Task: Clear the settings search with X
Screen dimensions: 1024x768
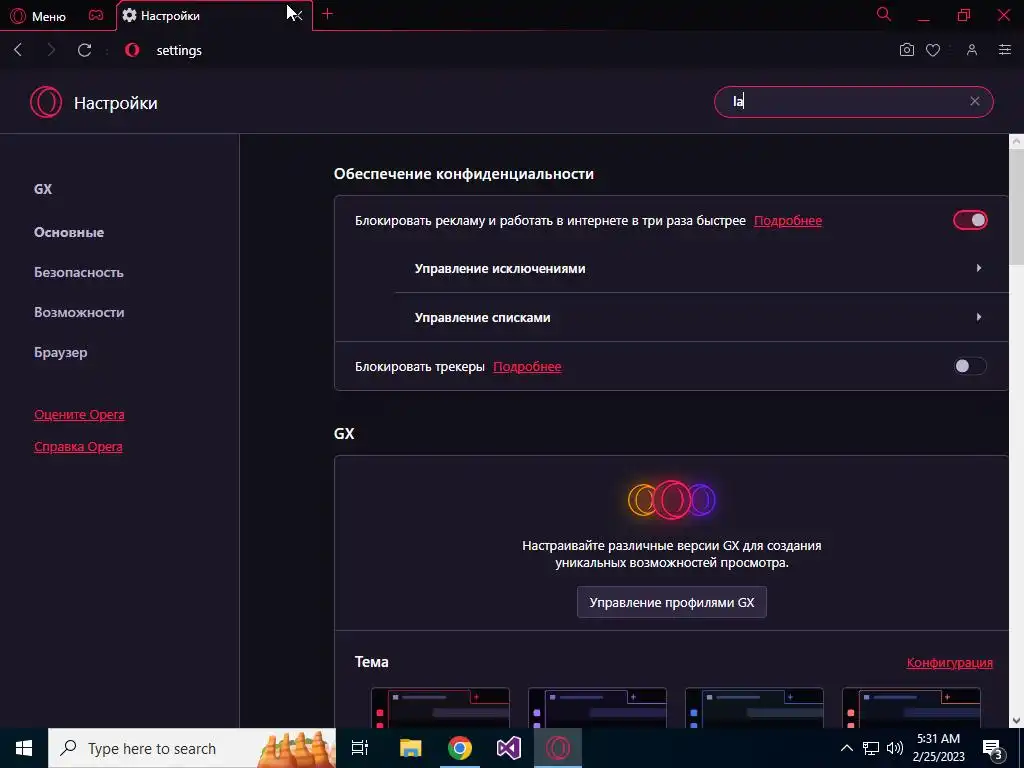Action: click(974, 101)
